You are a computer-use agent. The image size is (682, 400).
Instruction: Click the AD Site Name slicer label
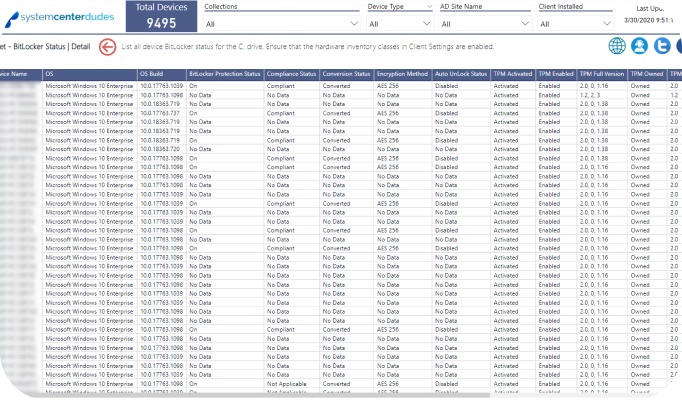[461, 7]
